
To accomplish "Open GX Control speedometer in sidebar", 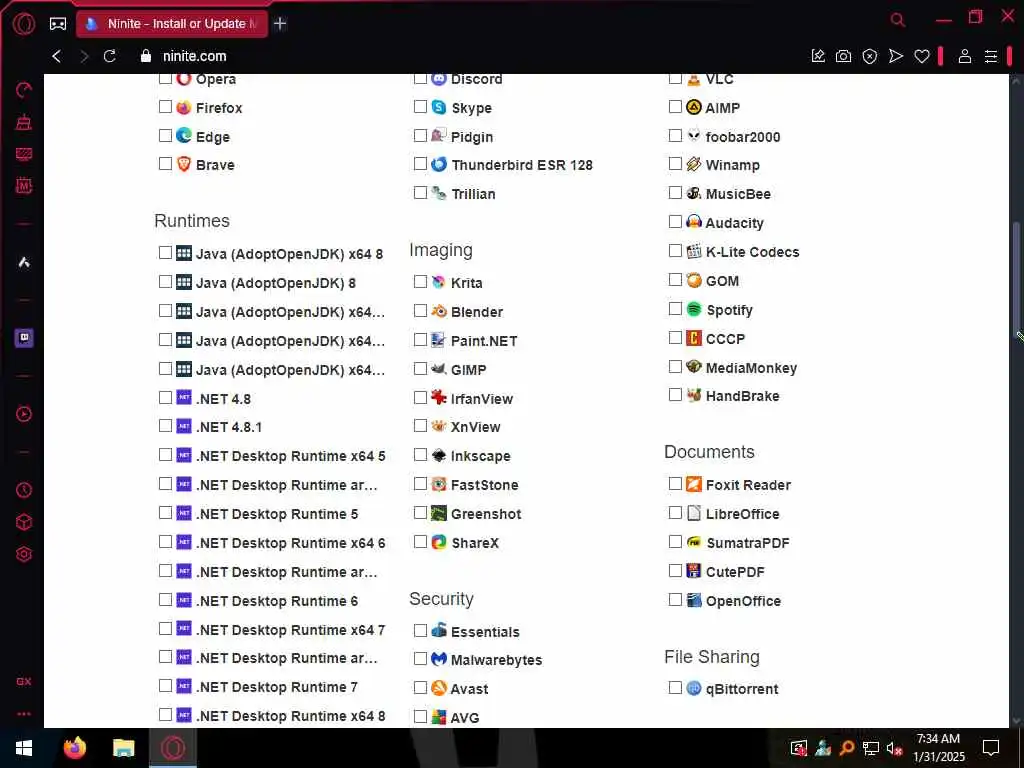I will [24, 89].
